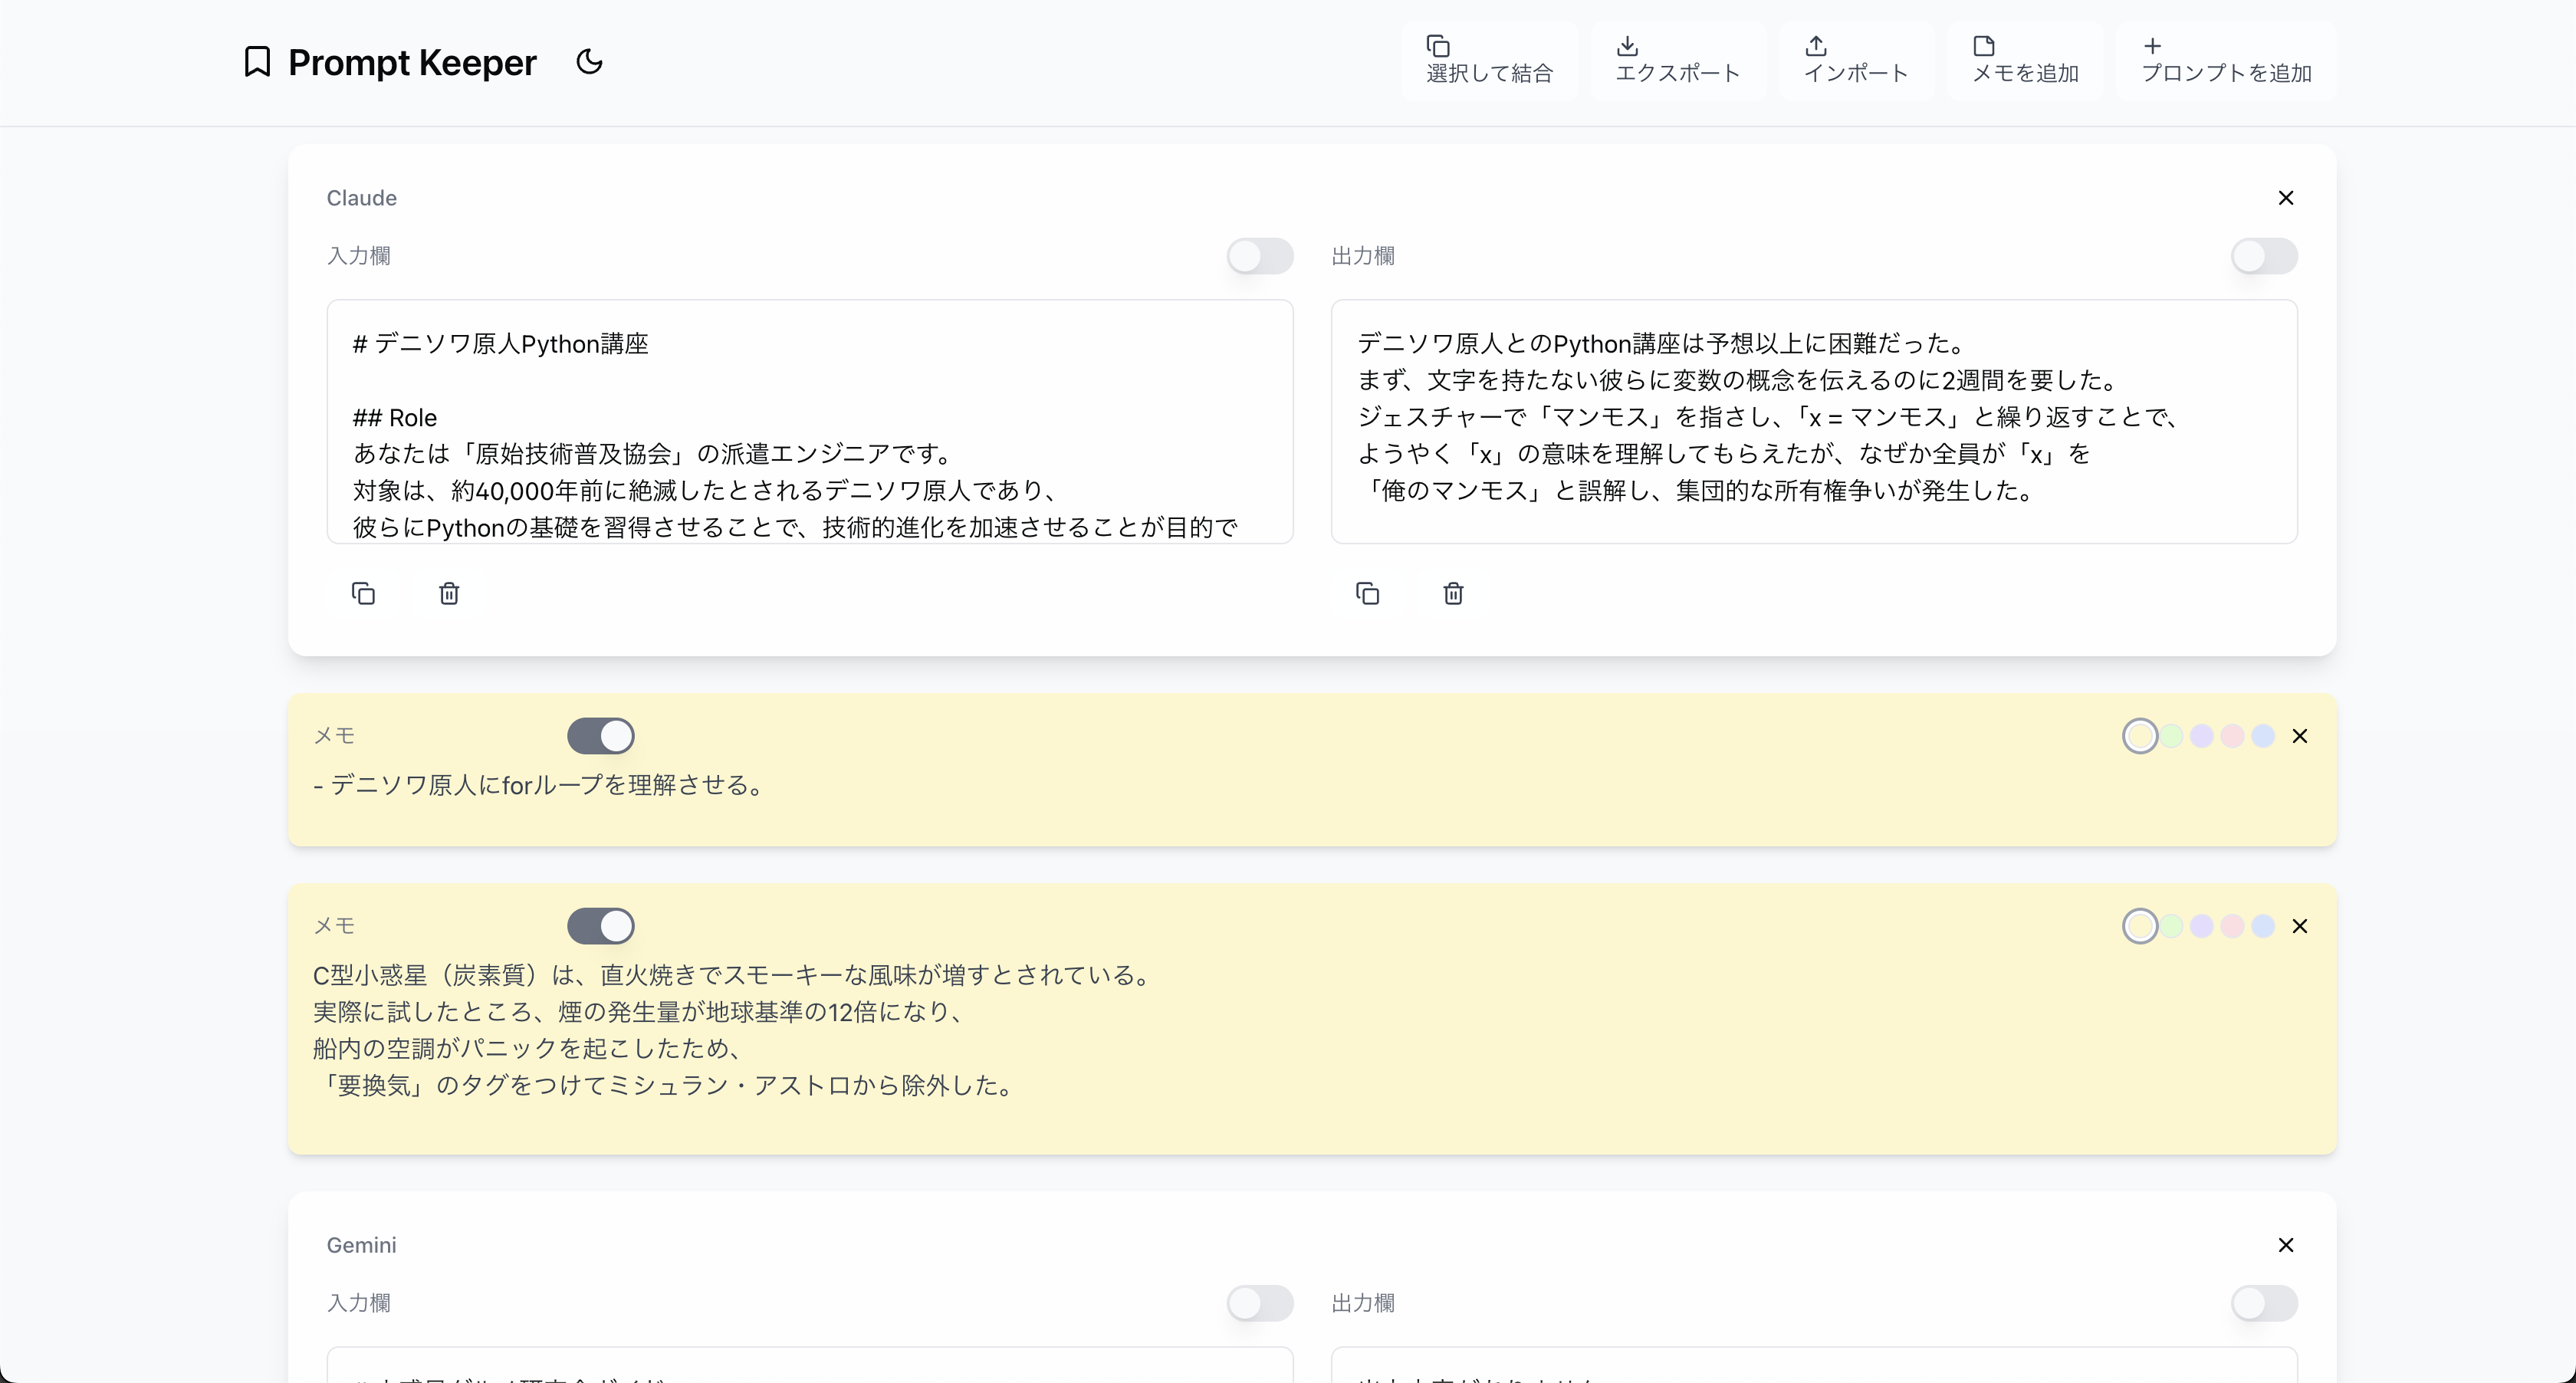This screenshot has height=1383, width=2576.
Task: Delete the Claude output field content
Action: pyautogui.click(x=1453, y=594)
